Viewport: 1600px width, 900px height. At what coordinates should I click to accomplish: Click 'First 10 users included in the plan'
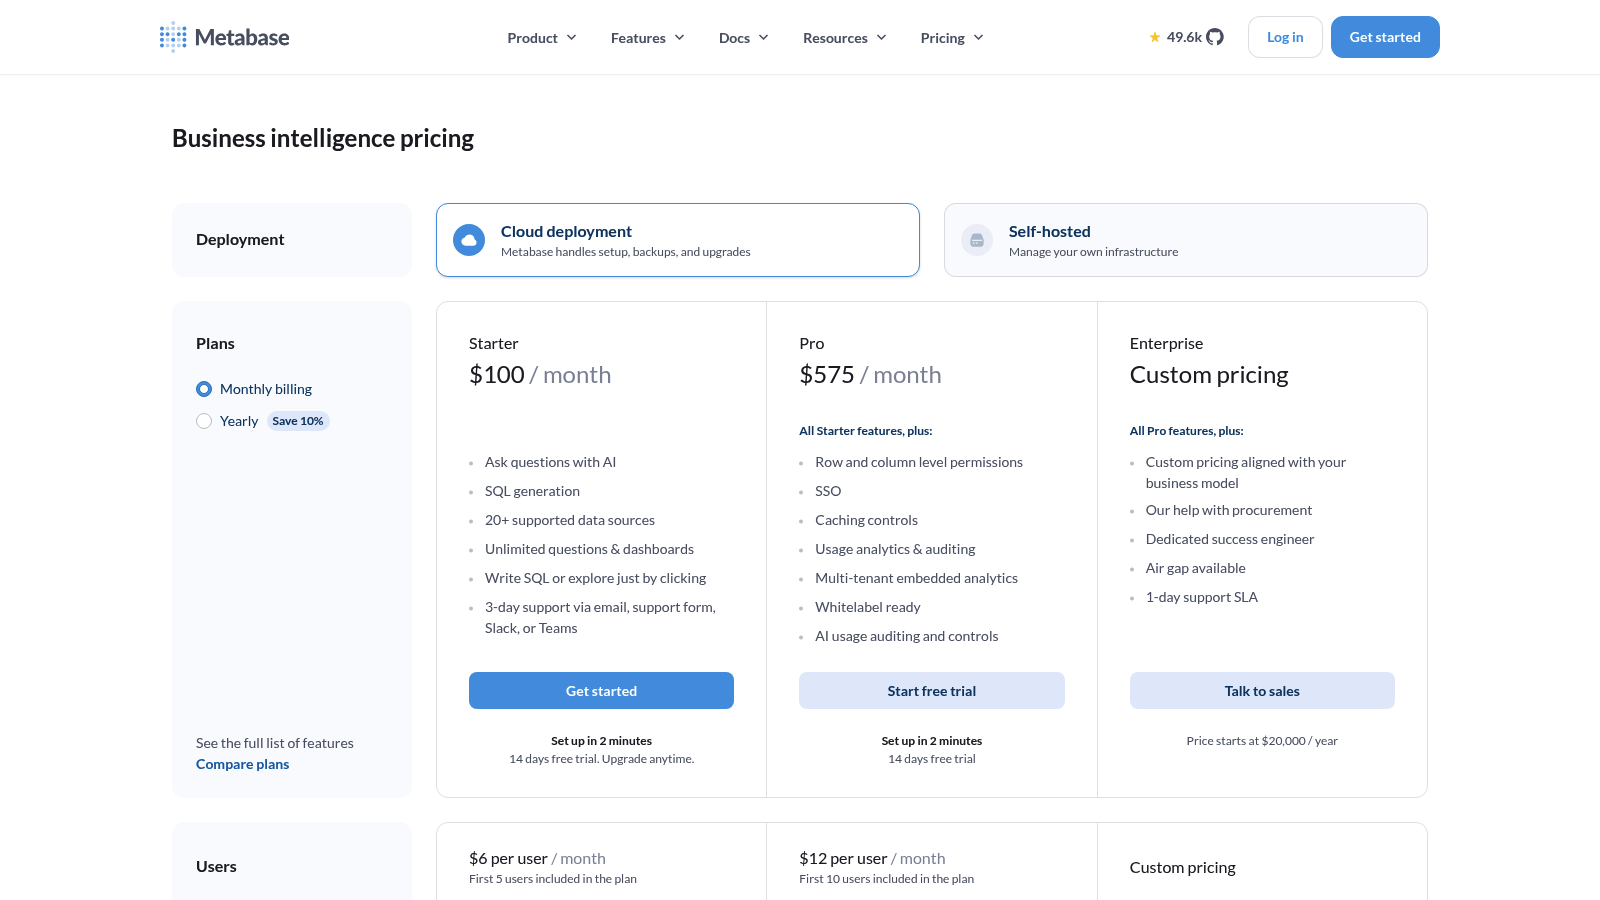[x=886, y=879]
